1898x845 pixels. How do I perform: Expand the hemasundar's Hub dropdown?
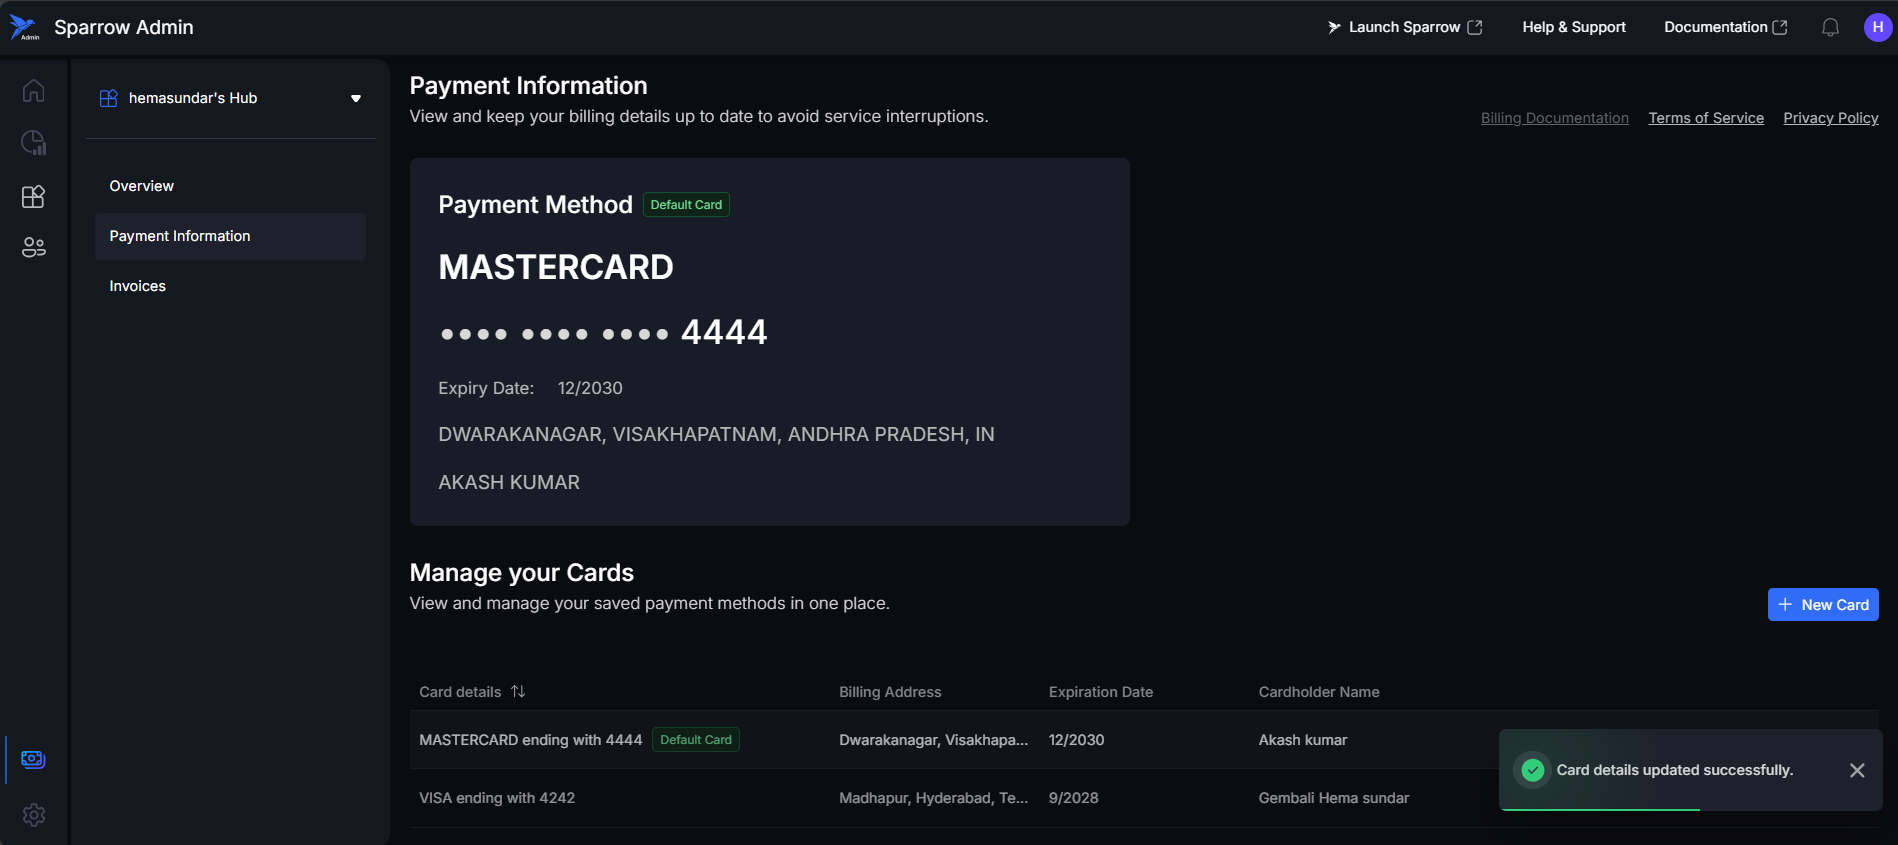pyautogui.click(x=355, y=98)
